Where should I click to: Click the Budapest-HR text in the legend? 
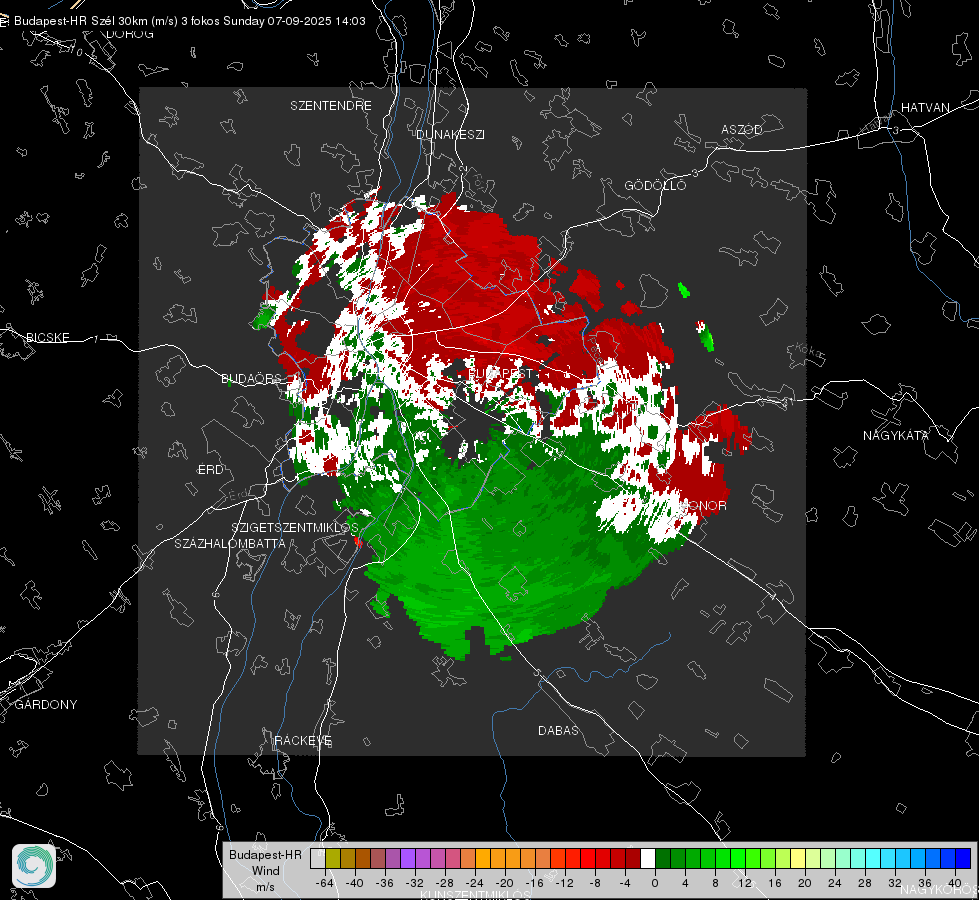(x=265, y=855)
